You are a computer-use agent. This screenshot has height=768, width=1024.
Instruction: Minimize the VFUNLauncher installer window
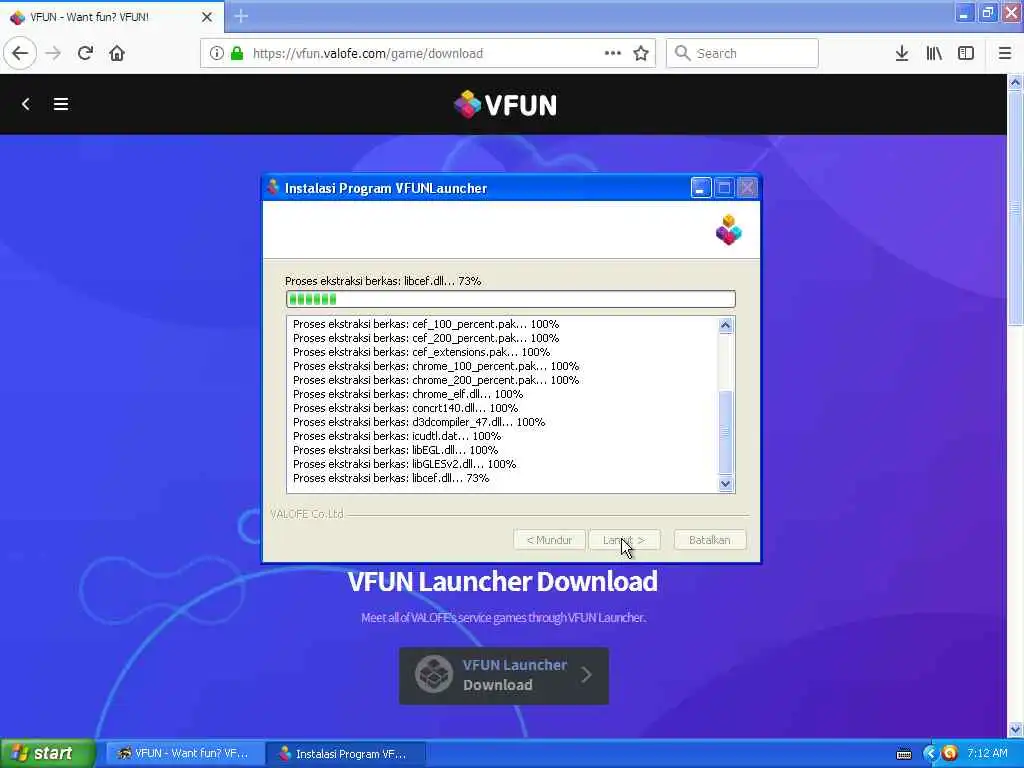tap(701, 188)
